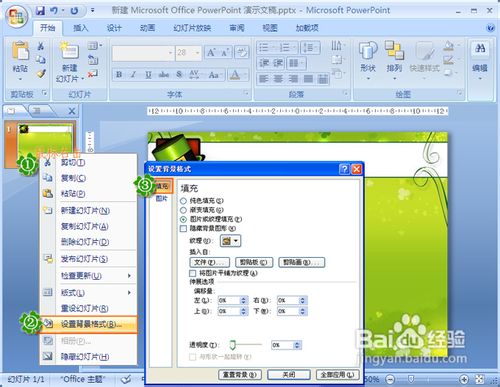Open the Font group dialog launcher
Image resolution: width=500 pixels, height=387 pixels.
tap(246, 93)
